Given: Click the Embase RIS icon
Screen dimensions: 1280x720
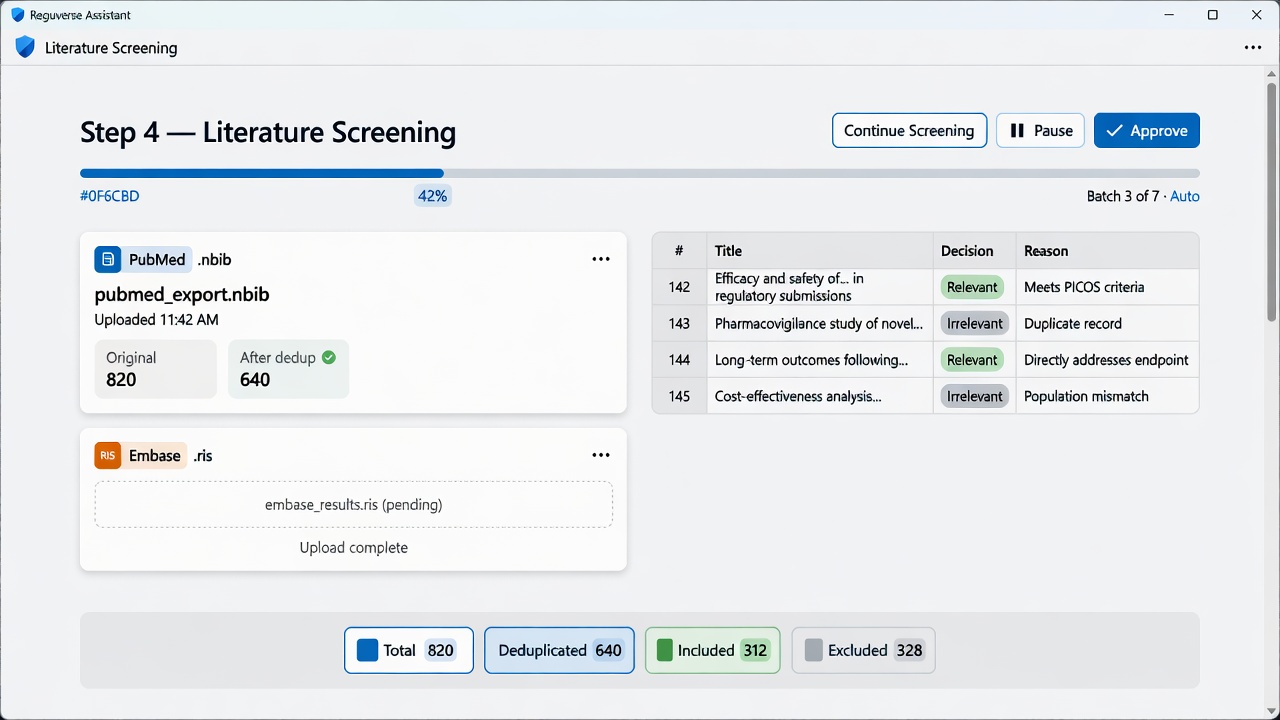Looking at the screenshot, I should [x=107, y=455].
